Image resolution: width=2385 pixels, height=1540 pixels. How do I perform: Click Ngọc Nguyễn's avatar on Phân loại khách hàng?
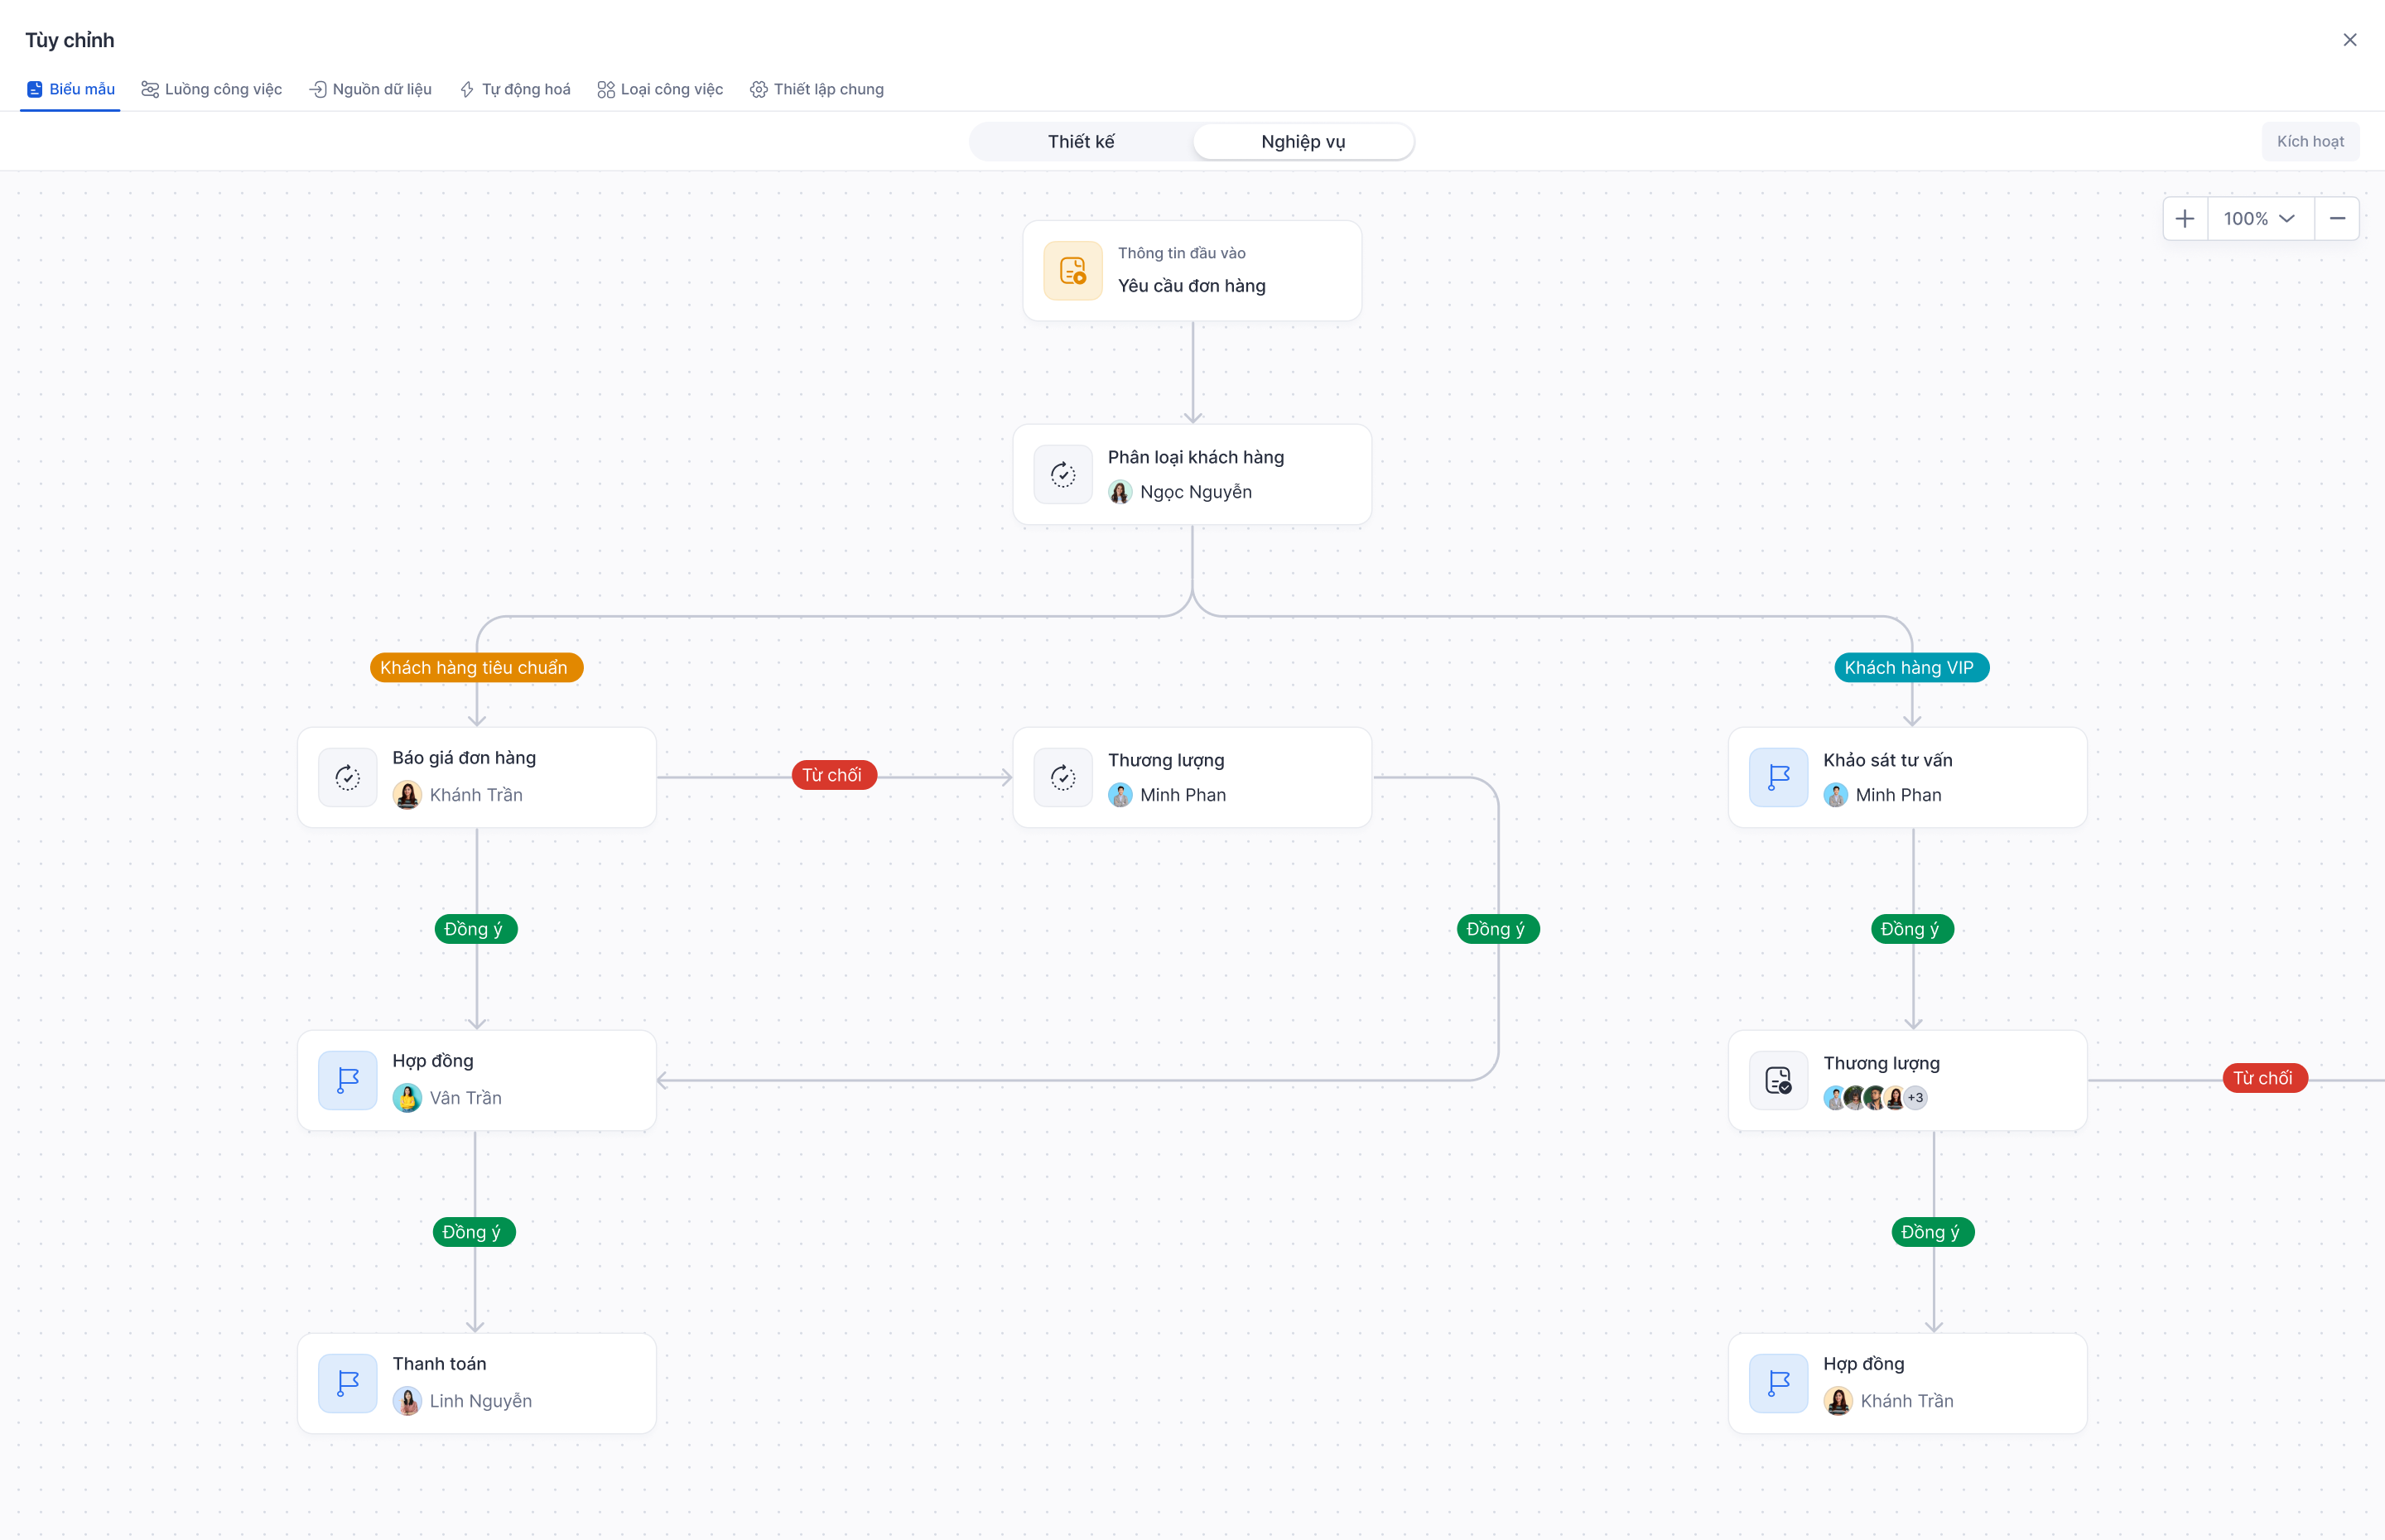[x=1120, y=492]
